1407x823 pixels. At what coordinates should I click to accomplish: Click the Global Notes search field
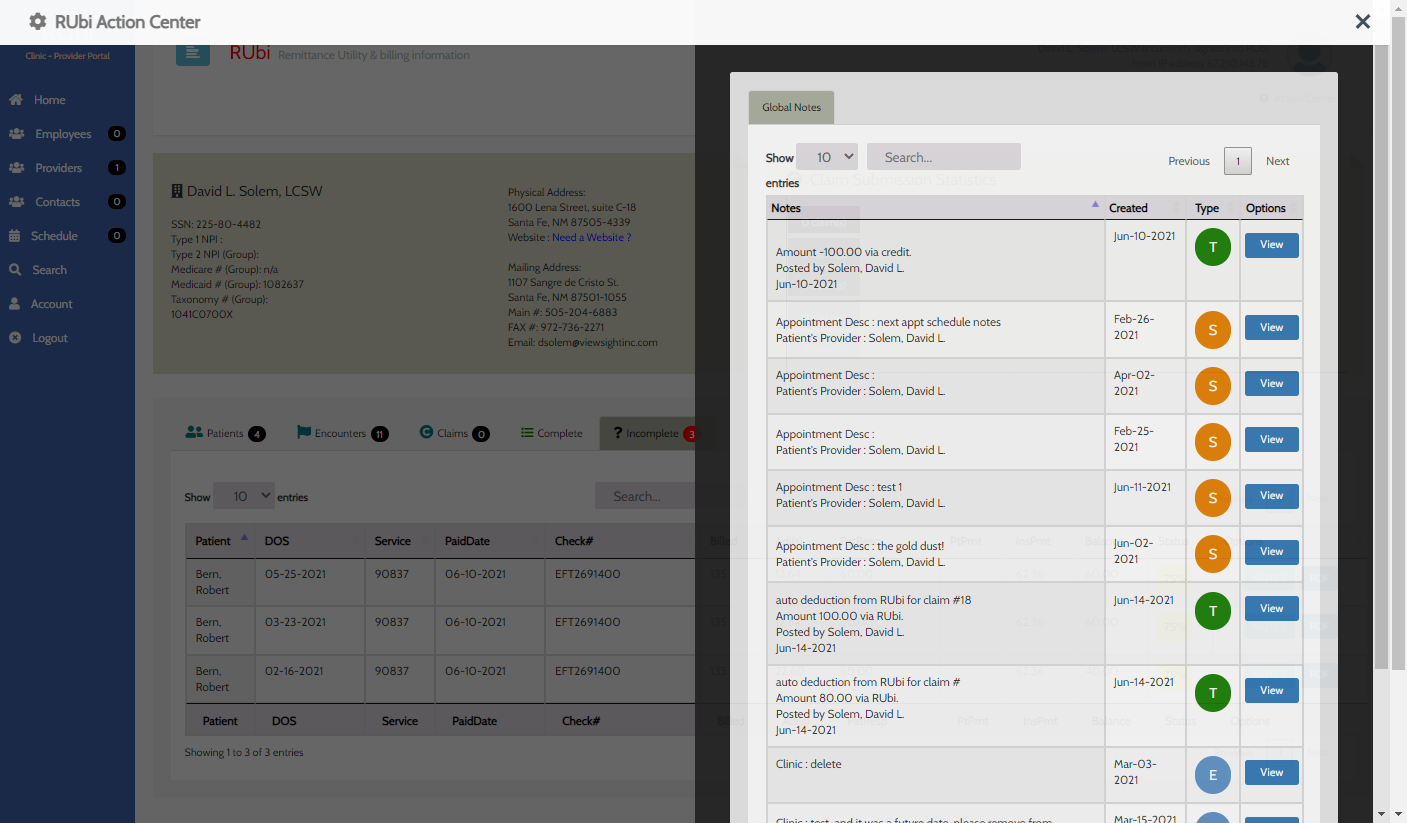pyautogui.click(x=943, y=157)
